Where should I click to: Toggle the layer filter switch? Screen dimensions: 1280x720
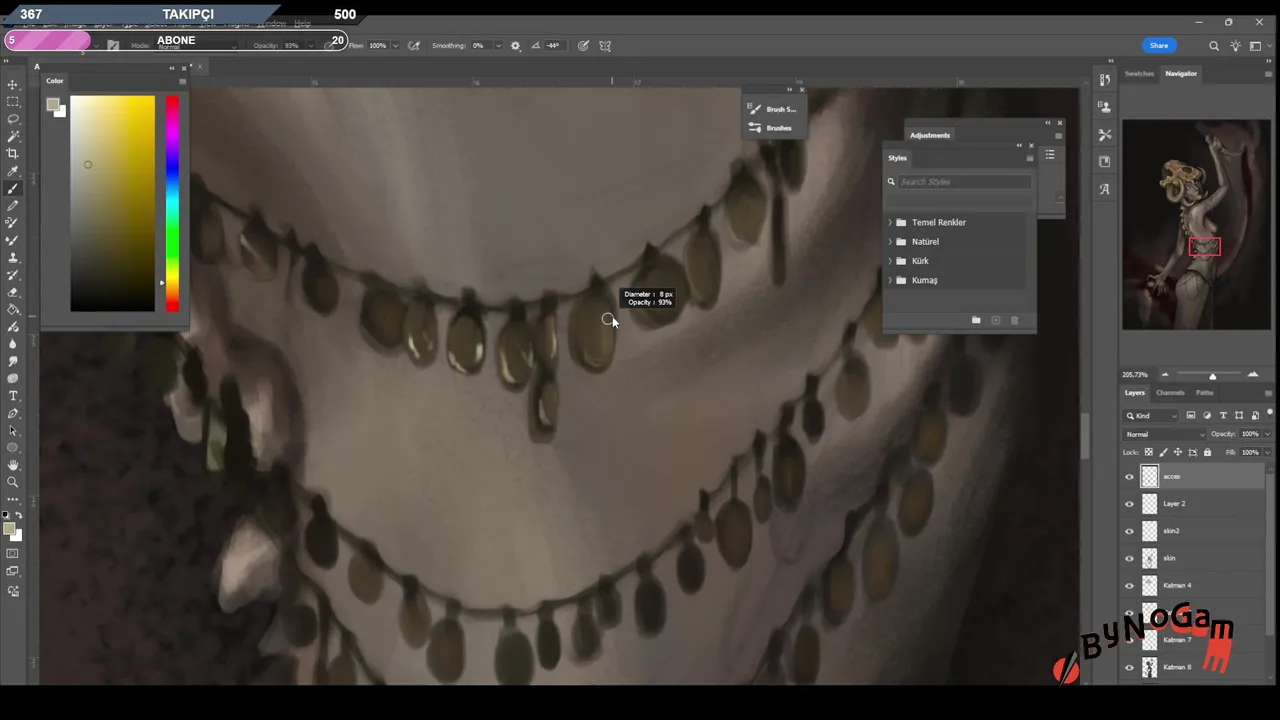(x=1269, y=415)
